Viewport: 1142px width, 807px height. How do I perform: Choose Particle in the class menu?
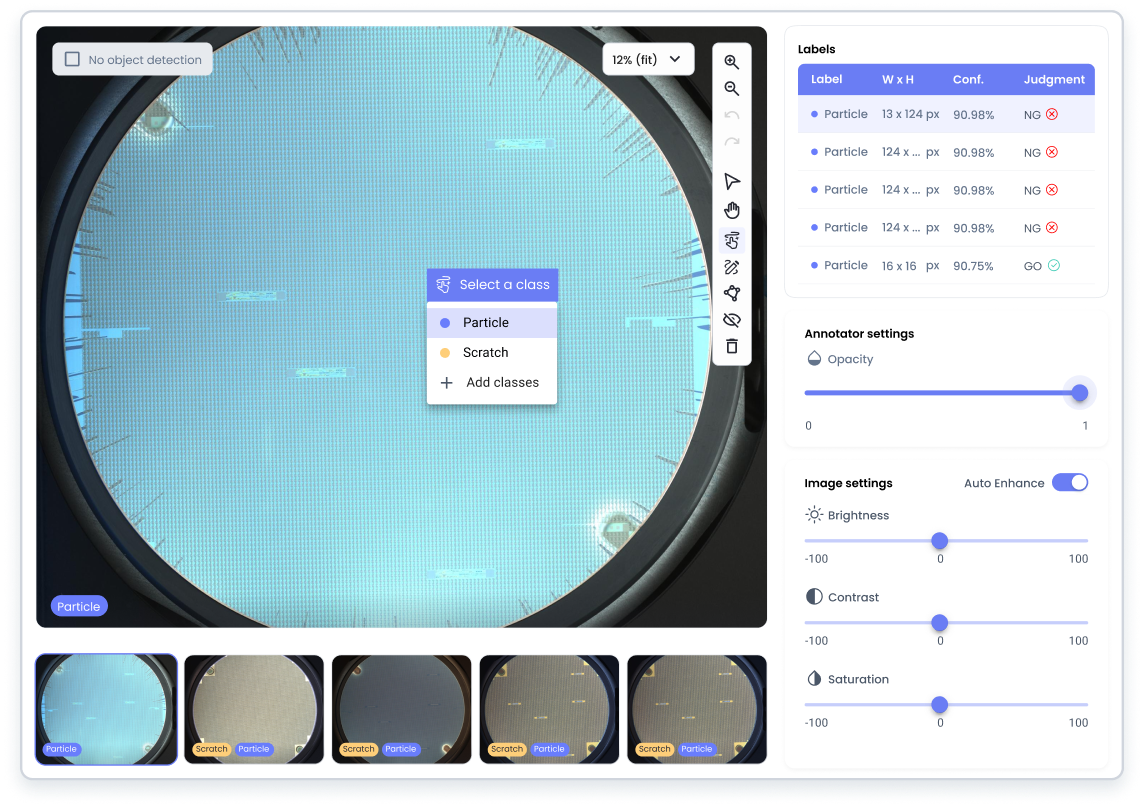click(x=486, y=323)
